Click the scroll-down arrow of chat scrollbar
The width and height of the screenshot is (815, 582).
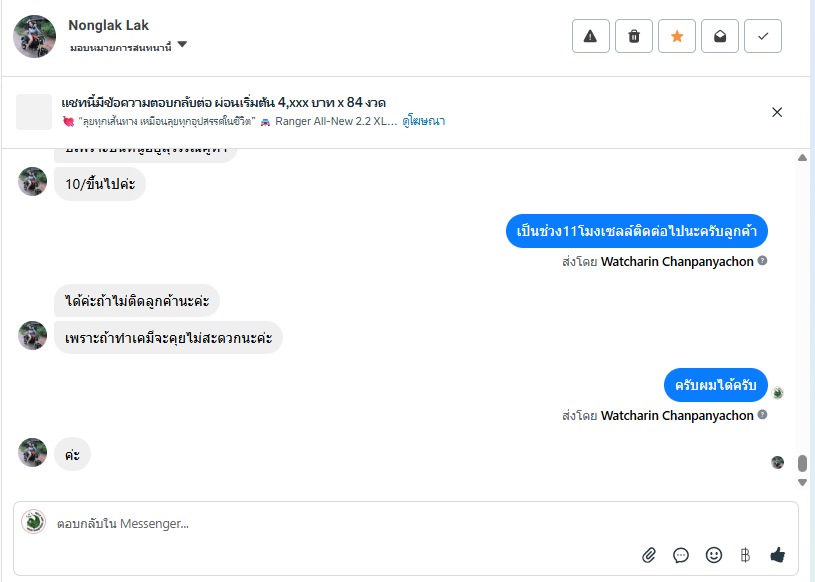click(x=802, y=482)
